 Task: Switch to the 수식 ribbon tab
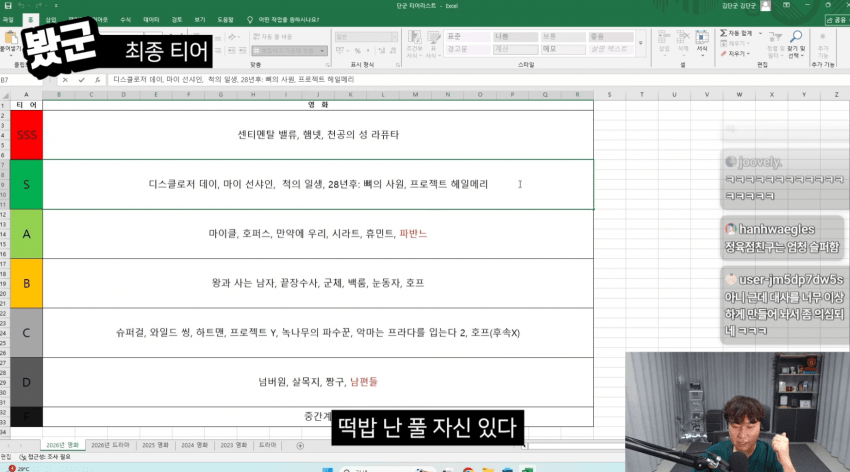(125, 20)
